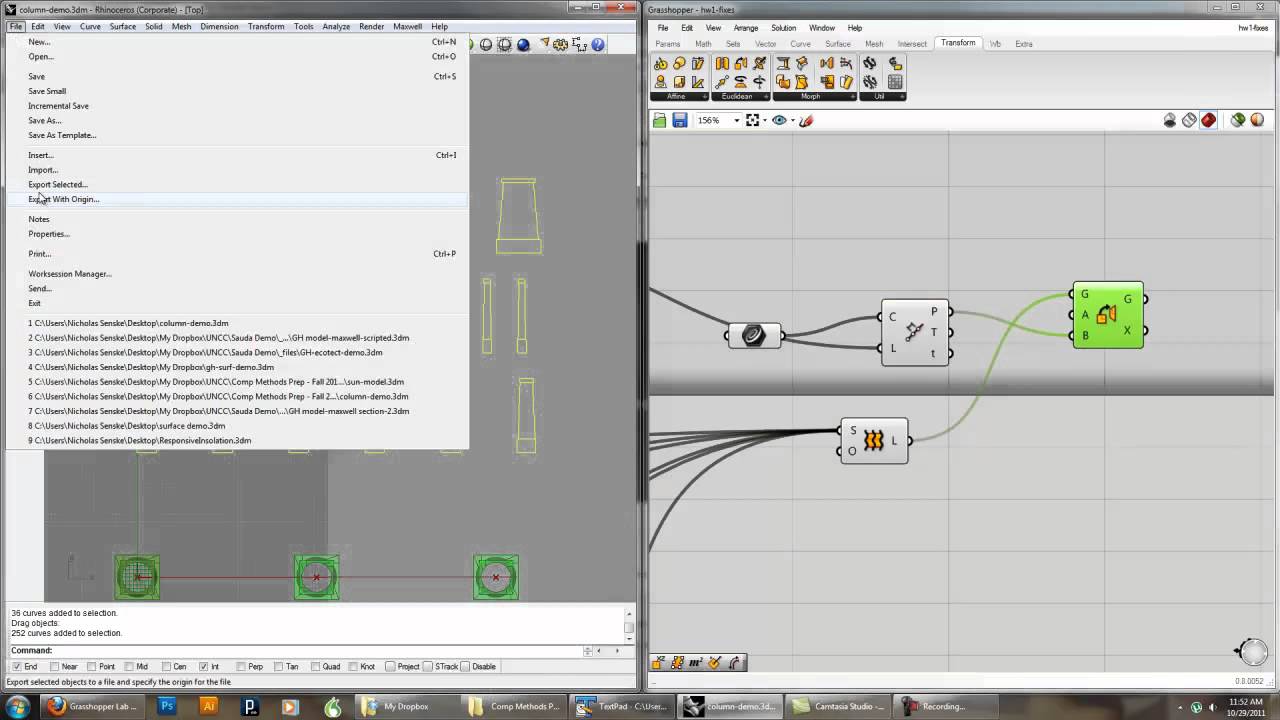Select the component with S and O inputs
The image size is (1280, 720).
874,441
